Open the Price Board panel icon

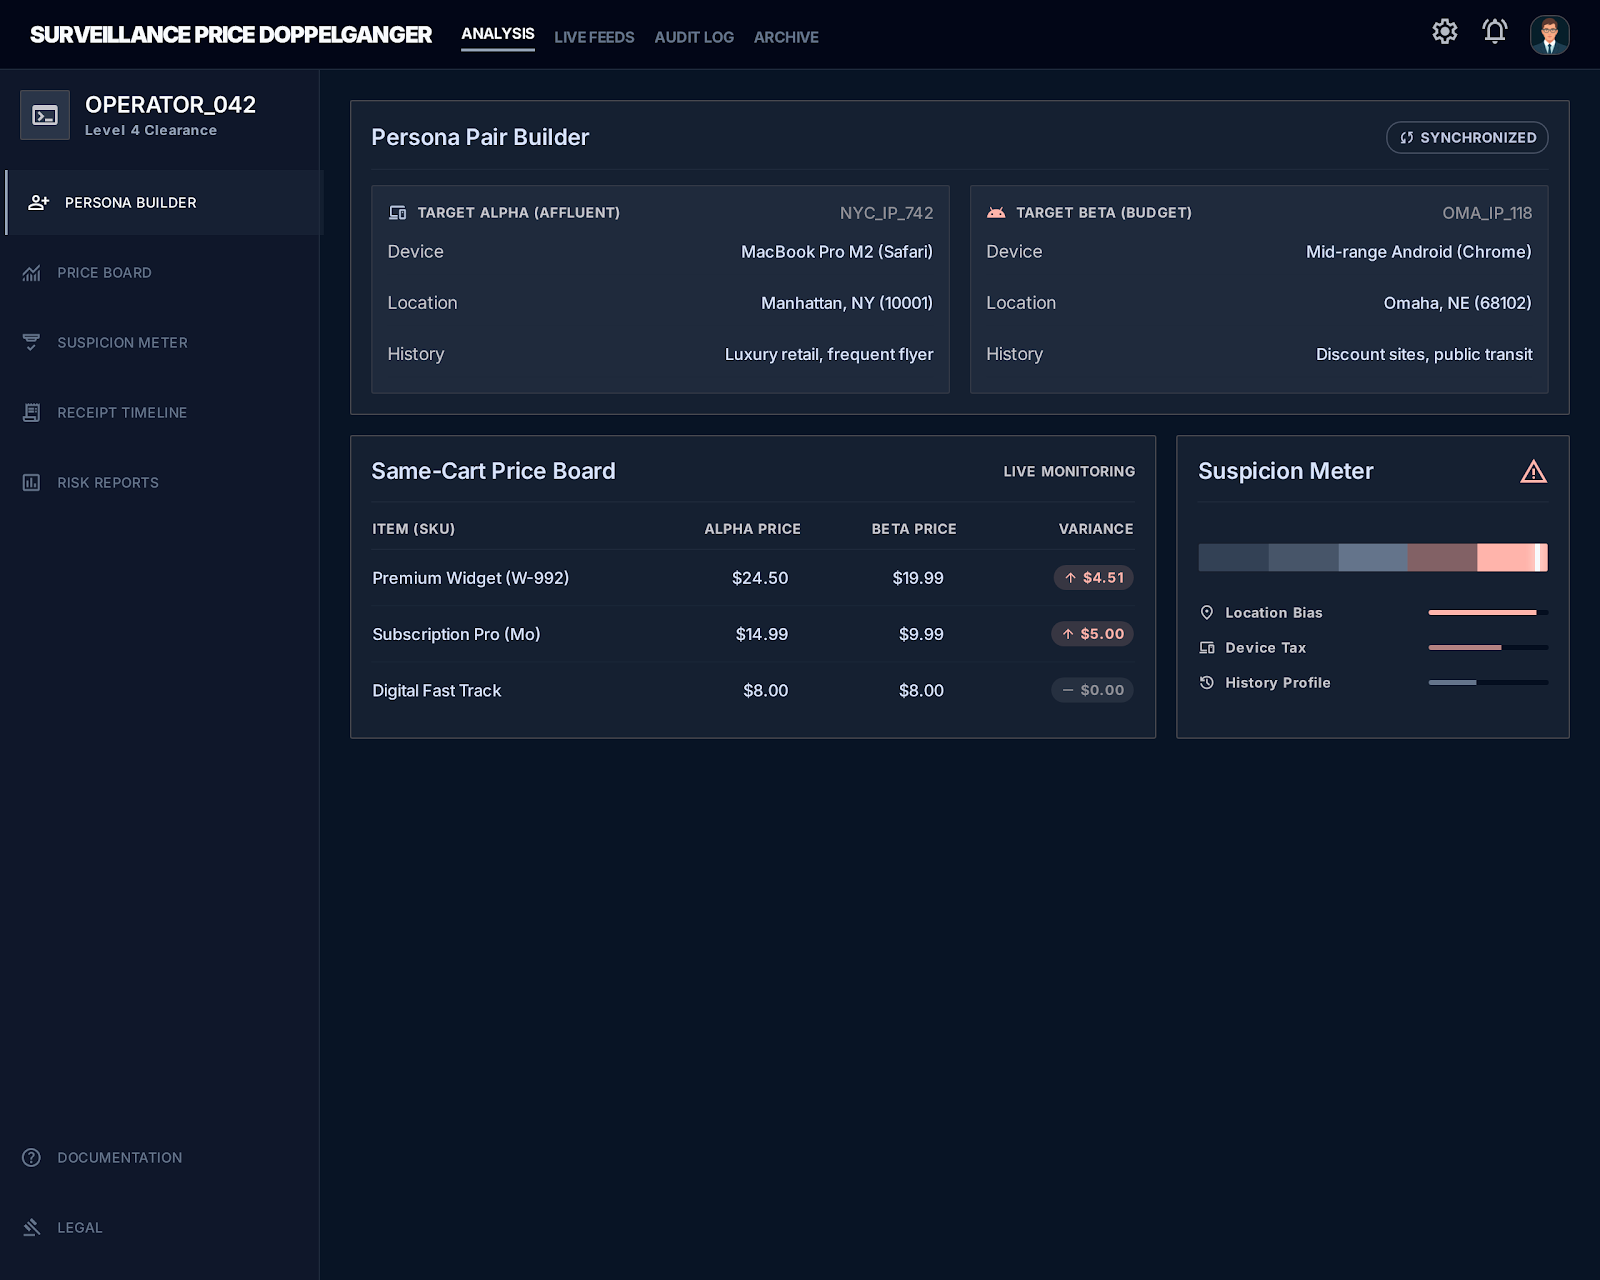pos(31,272)
